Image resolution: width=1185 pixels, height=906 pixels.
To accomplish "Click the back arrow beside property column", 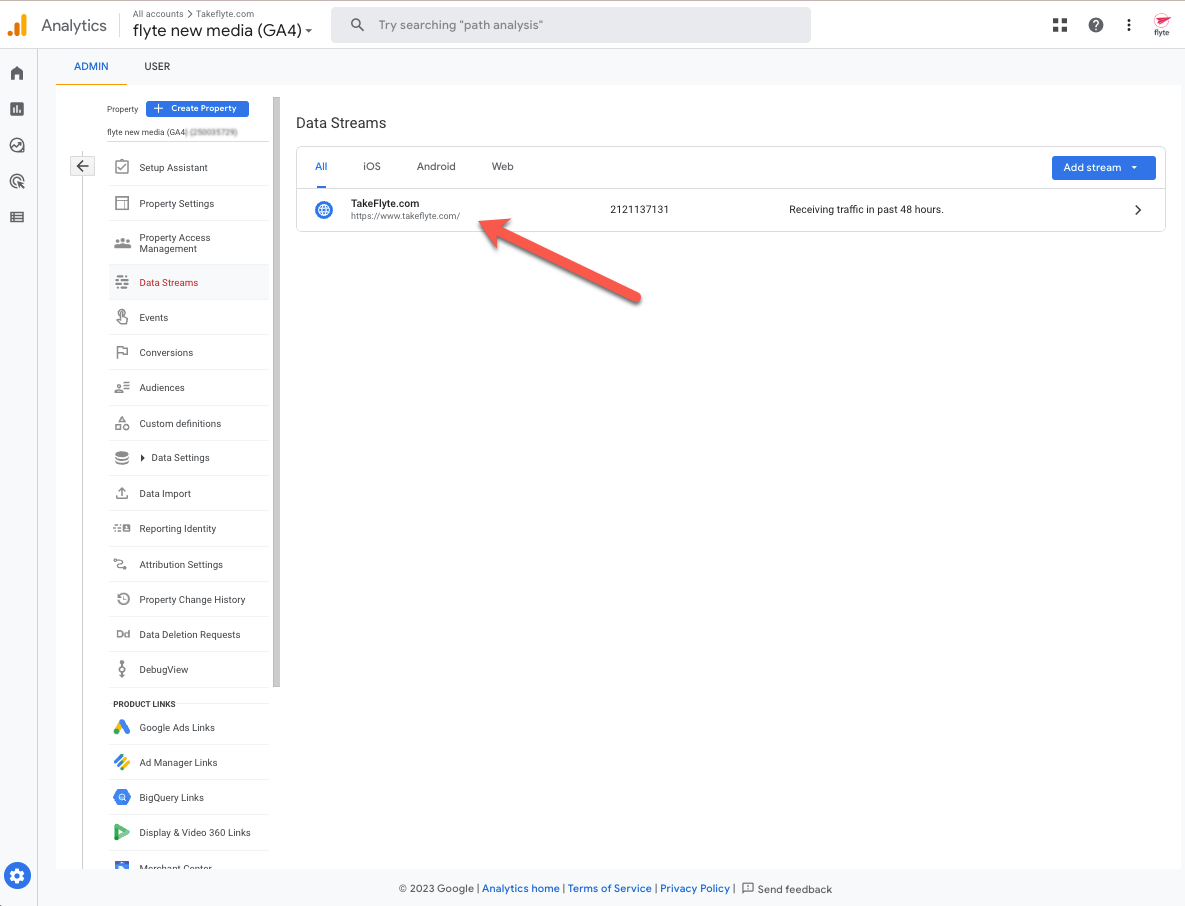I will click(82, 165).
